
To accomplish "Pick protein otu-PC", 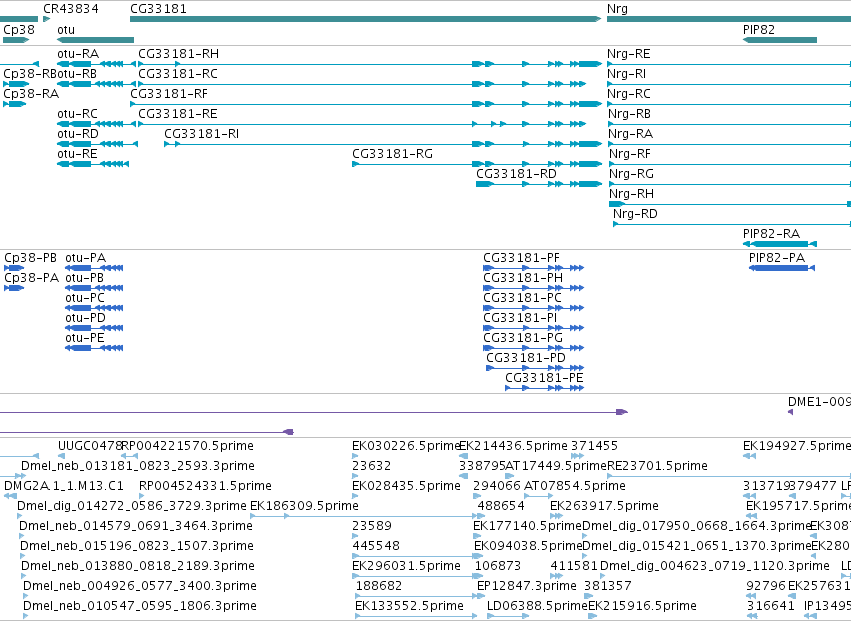I will coord(85,298).
